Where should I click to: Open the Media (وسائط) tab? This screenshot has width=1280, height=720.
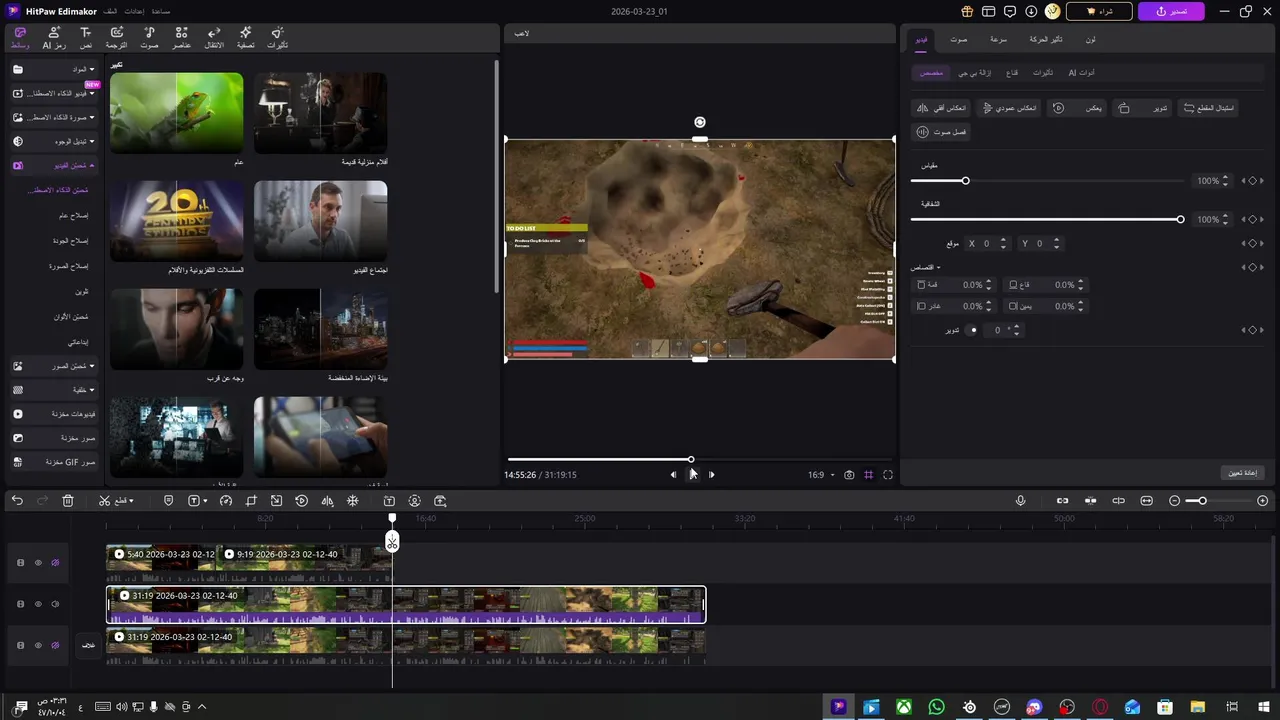pyautogui.click(x=20, y=38)
